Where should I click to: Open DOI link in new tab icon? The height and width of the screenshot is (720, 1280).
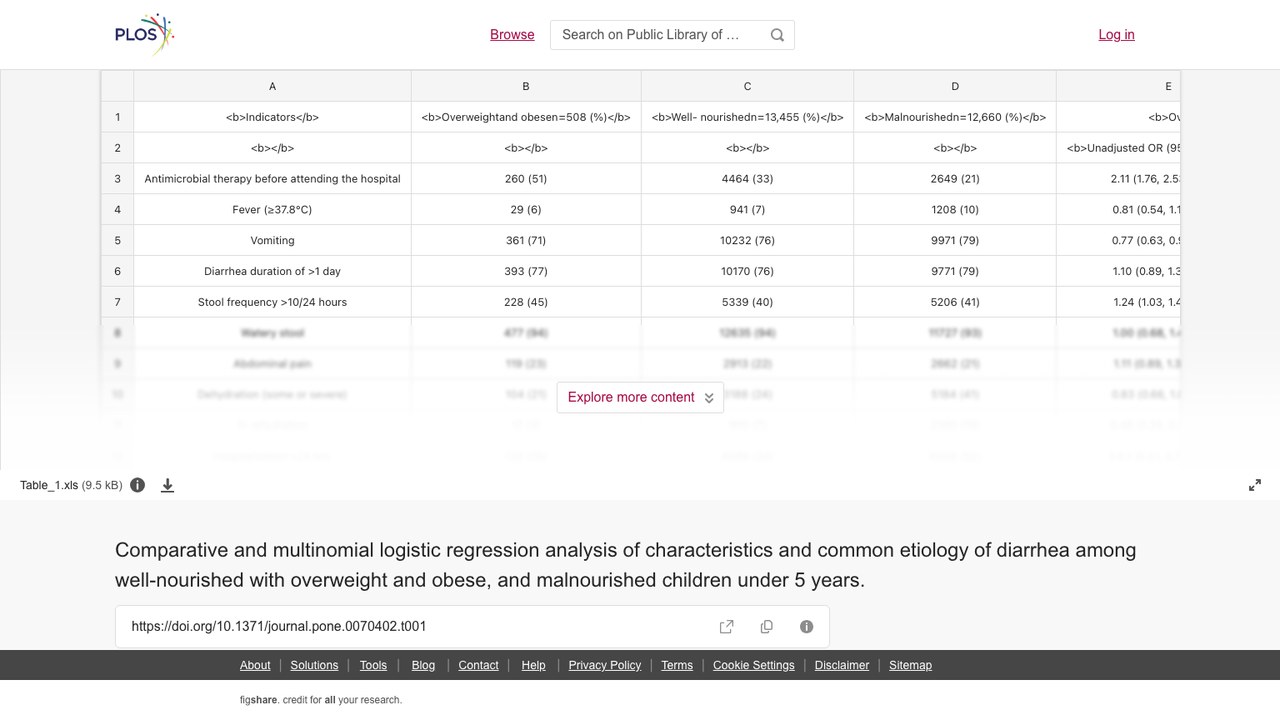[x=727, y=627]
